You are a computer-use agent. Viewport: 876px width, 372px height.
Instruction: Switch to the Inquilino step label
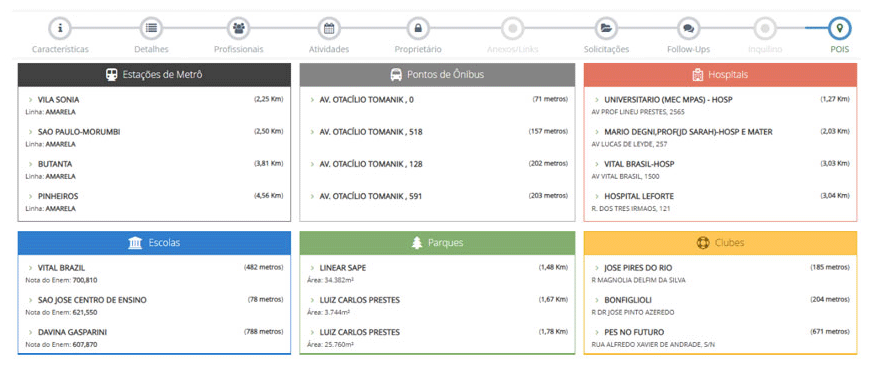coord(765,49)
